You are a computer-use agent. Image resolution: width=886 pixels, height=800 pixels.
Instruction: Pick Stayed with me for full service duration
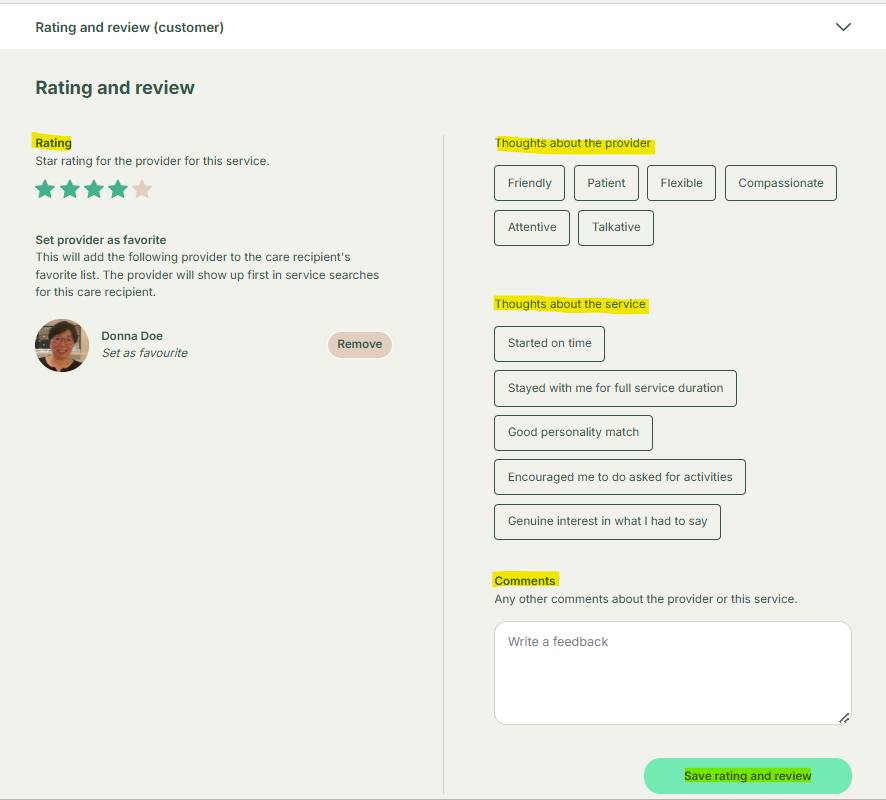tap(615, 388)
